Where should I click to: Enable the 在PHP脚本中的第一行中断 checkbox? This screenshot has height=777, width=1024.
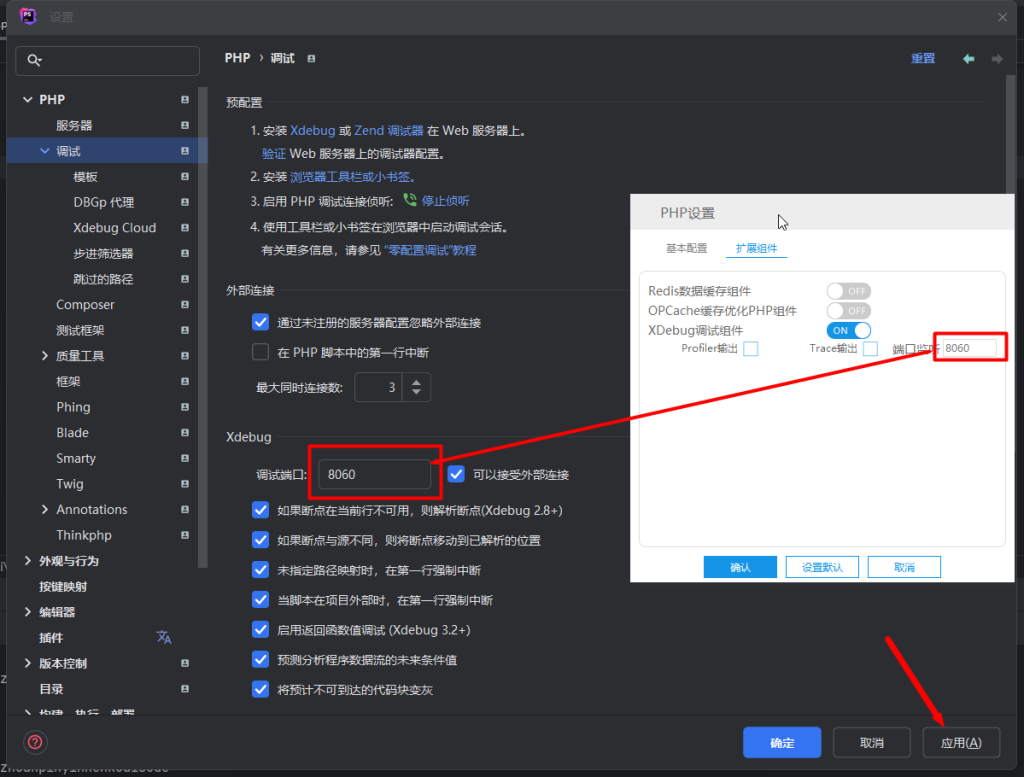(260, 352)
